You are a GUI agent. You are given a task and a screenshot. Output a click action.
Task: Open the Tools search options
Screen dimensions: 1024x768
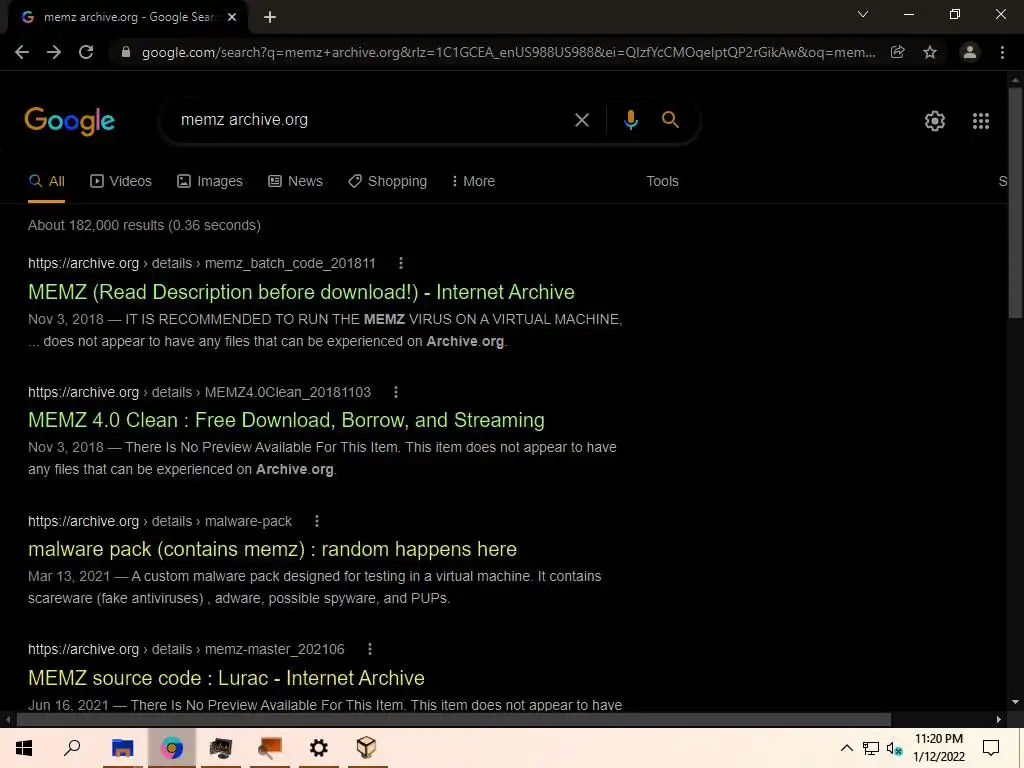(662, 182)
